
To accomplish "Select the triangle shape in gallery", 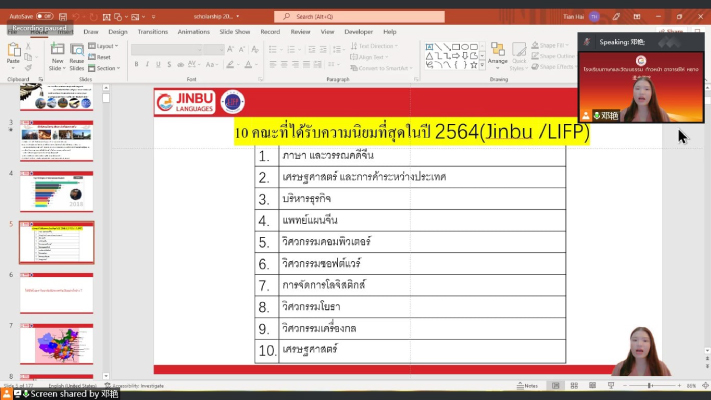I will [429, 56].
